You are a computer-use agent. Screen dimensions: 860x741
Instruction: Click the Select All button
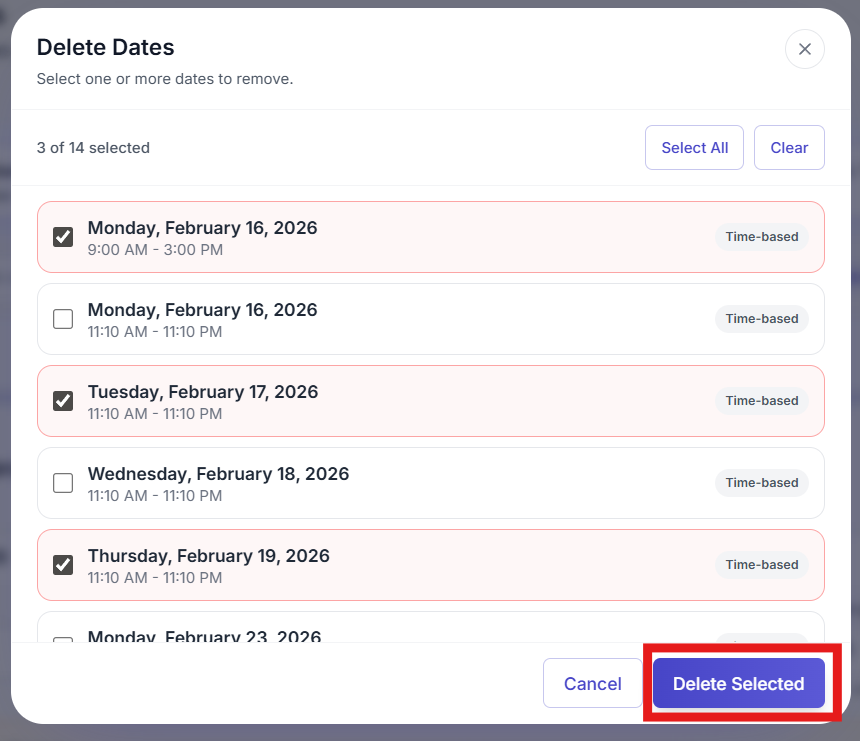click(x=694, y=148)
